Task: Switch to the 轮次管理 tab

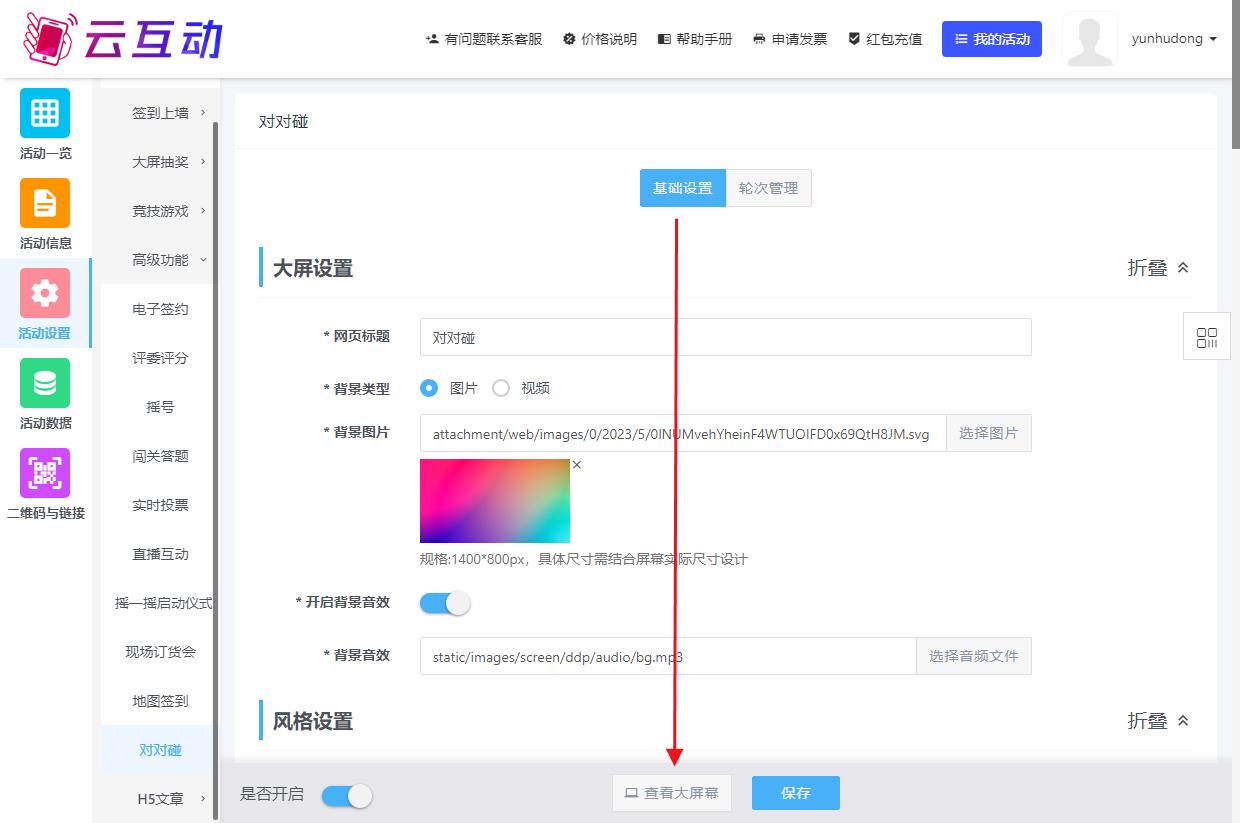Action: (x=768, y=188)
